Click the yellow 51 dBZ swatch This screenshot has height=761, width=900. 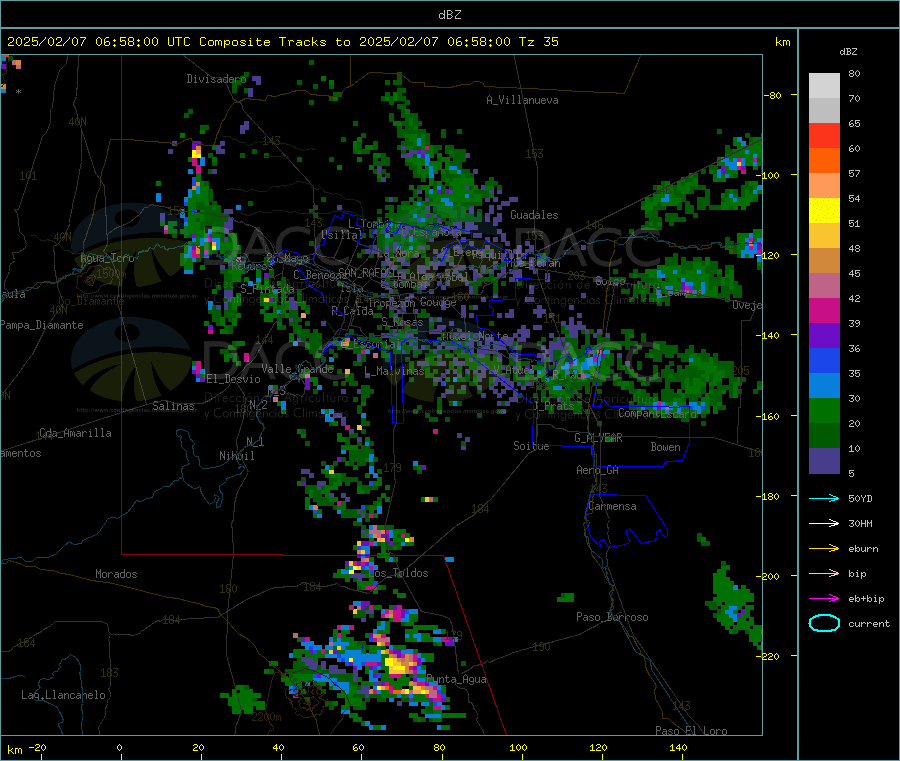coord(824,211)
